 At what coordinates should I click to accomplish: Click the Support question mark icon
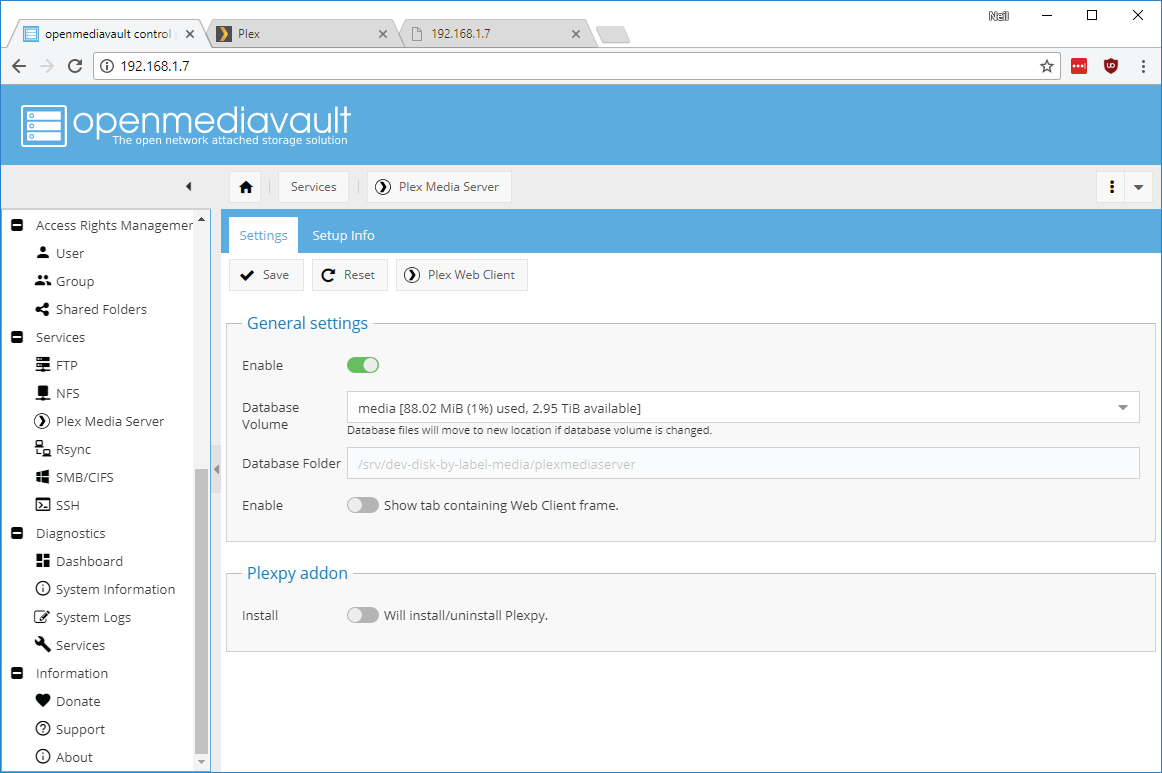pos(43,729)
